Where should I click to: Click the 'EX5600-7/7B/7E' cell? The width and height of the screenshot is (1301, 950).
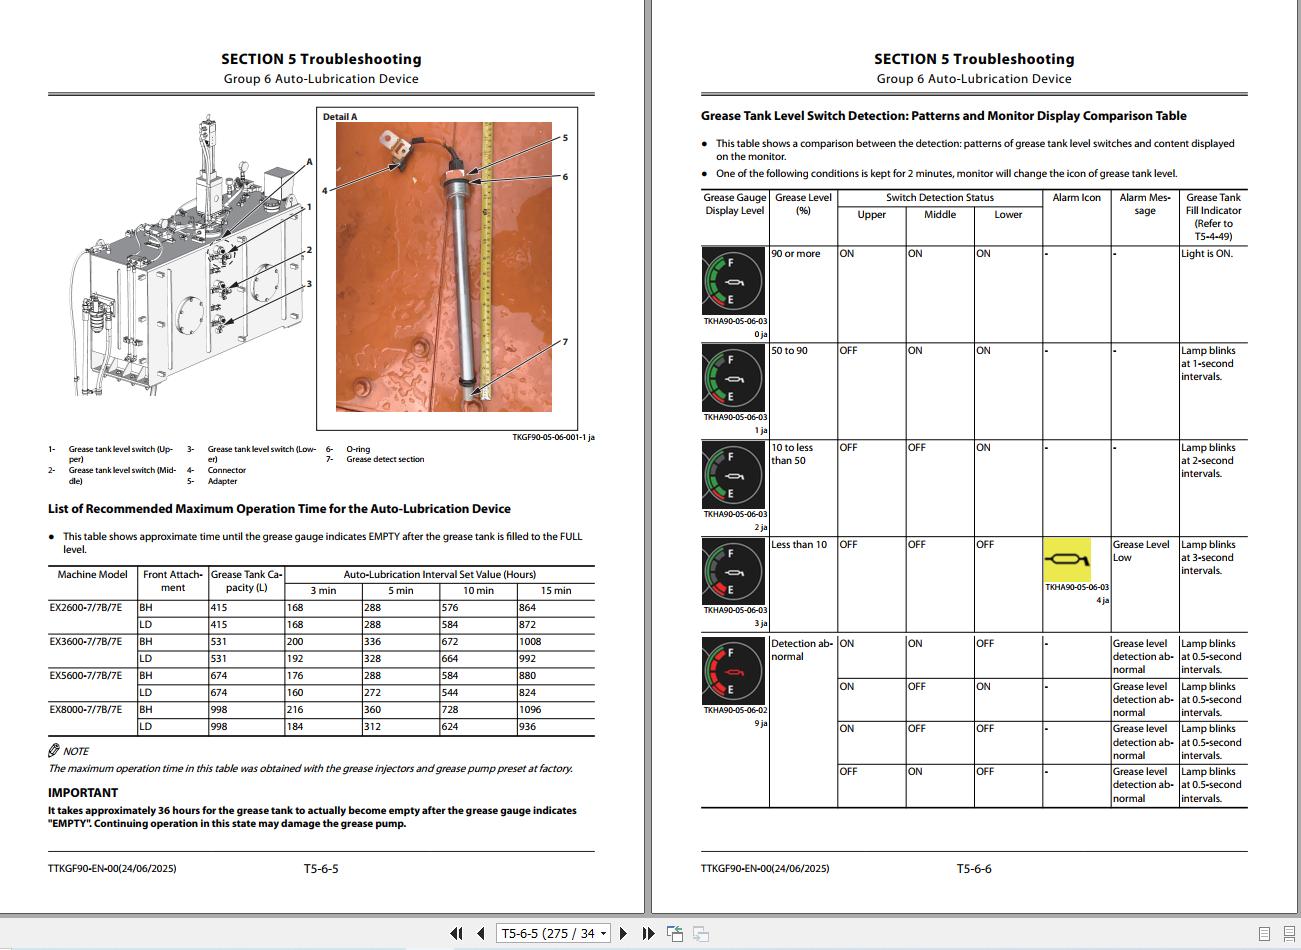tap(86, 675)
